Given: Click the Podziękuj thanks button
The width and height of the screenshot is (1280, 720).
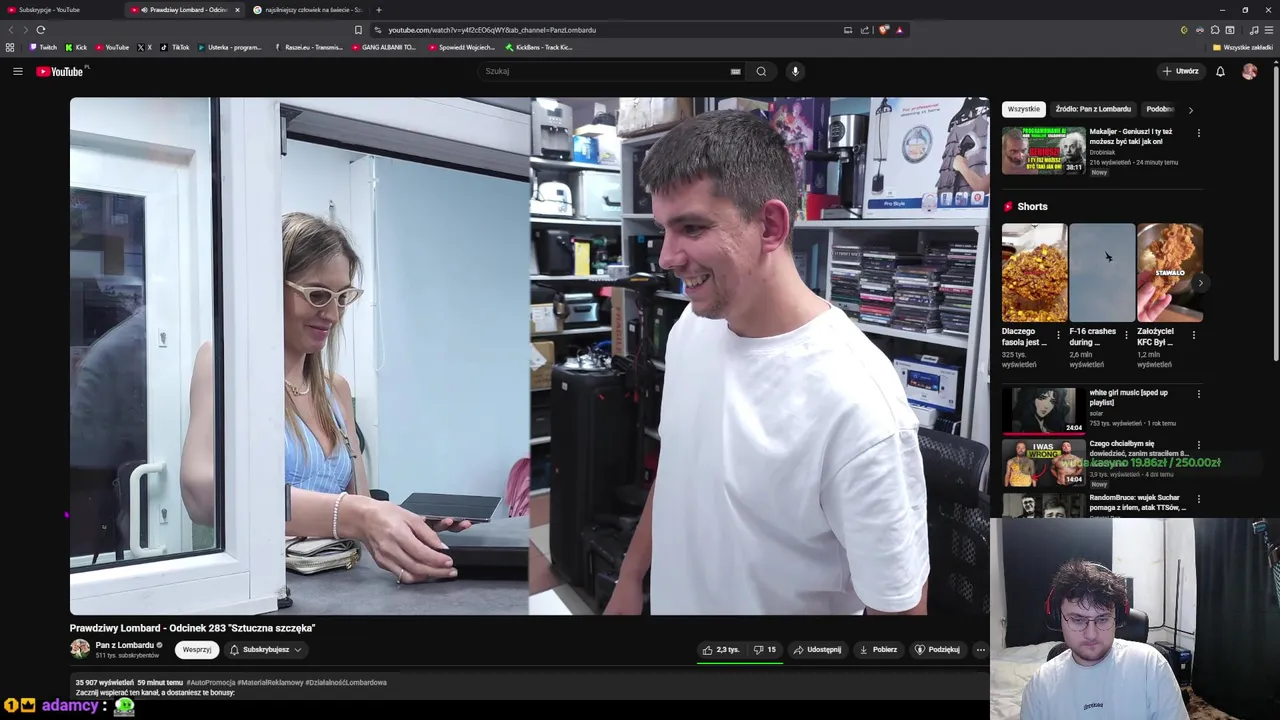Looking at the screenshot, I should [x=937, y=649].
